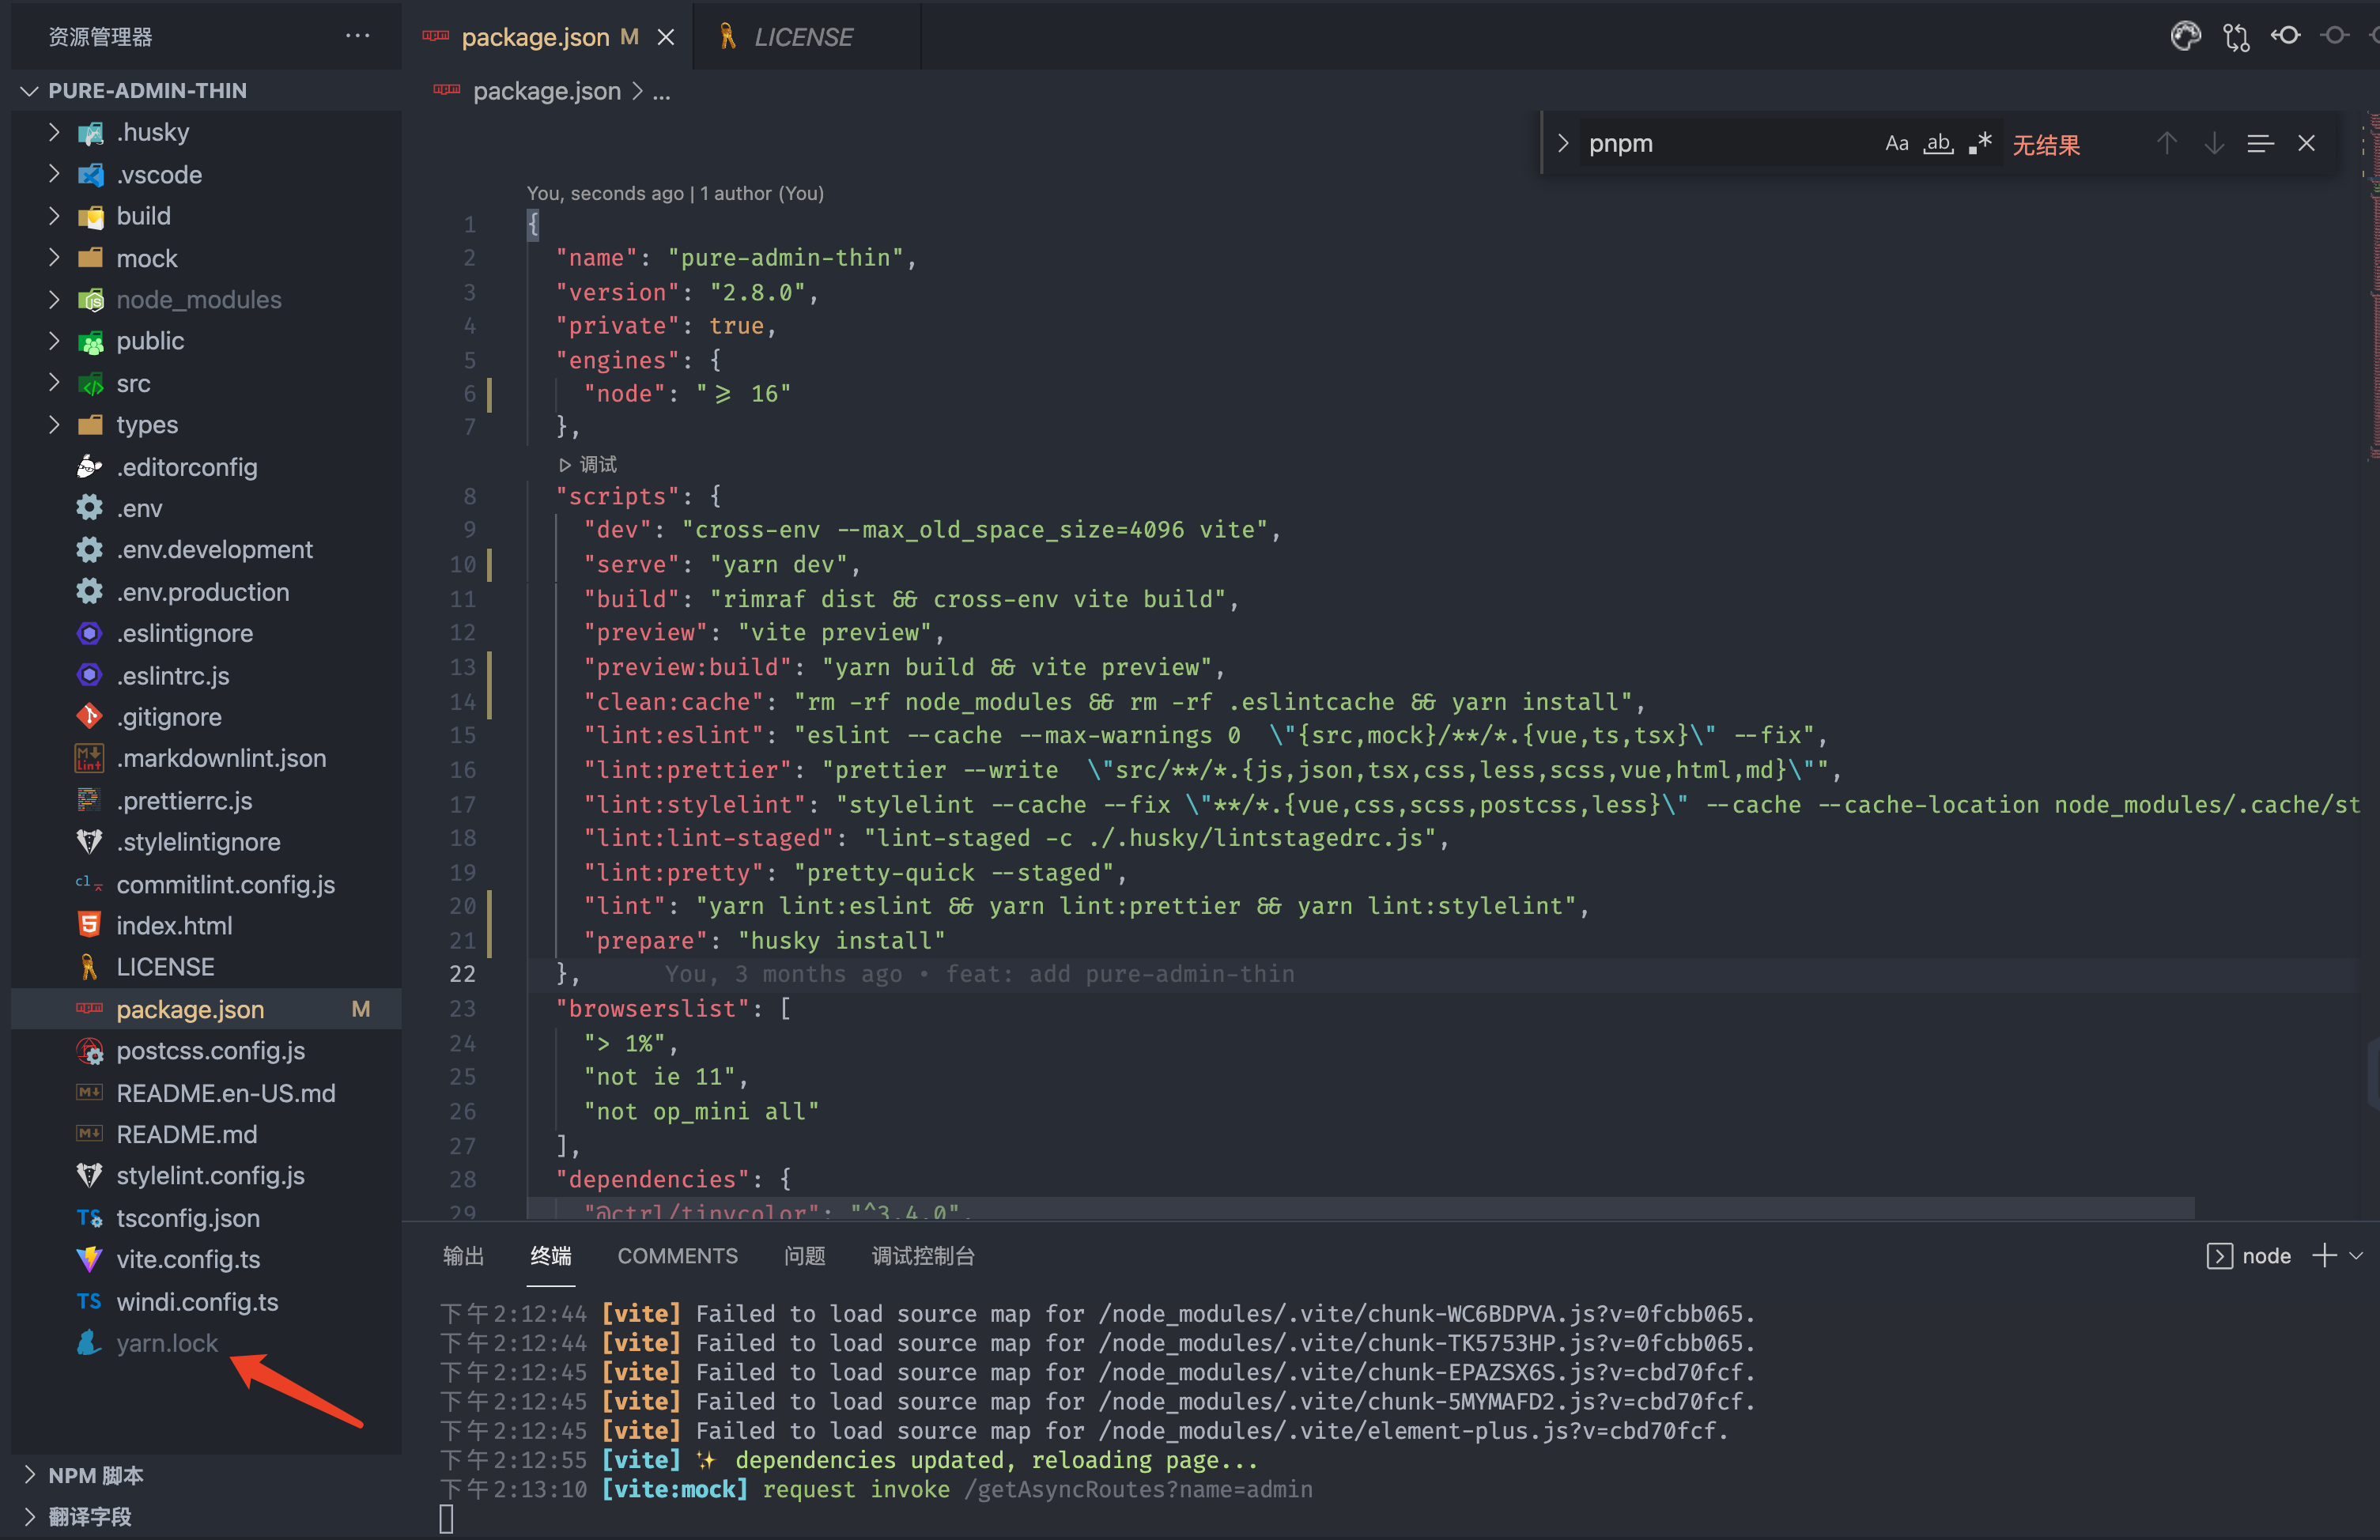Image resolution: width=2380 pixels, height=1540 pixels.
Task: Switch to the 输出 panel tab
Action: click(464, 1256)
